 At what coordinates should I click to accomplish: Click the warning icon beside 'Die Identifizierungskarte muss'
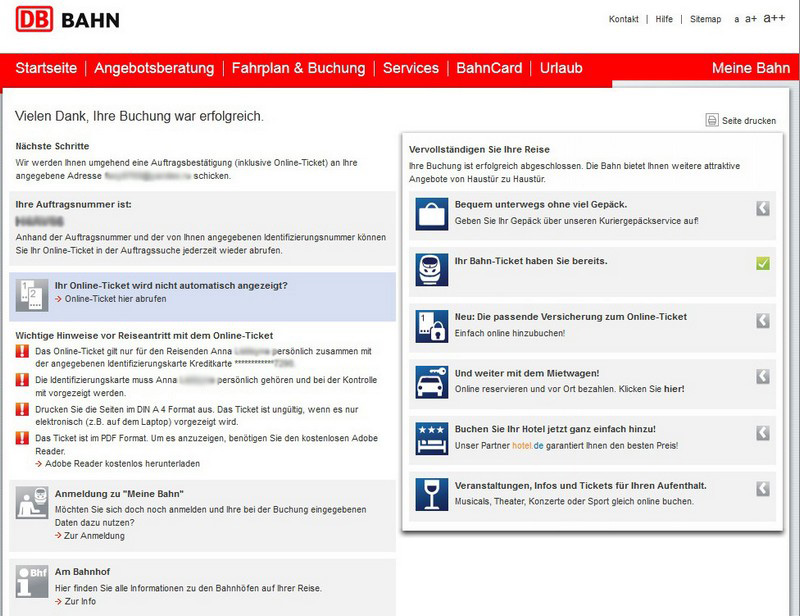22,380
